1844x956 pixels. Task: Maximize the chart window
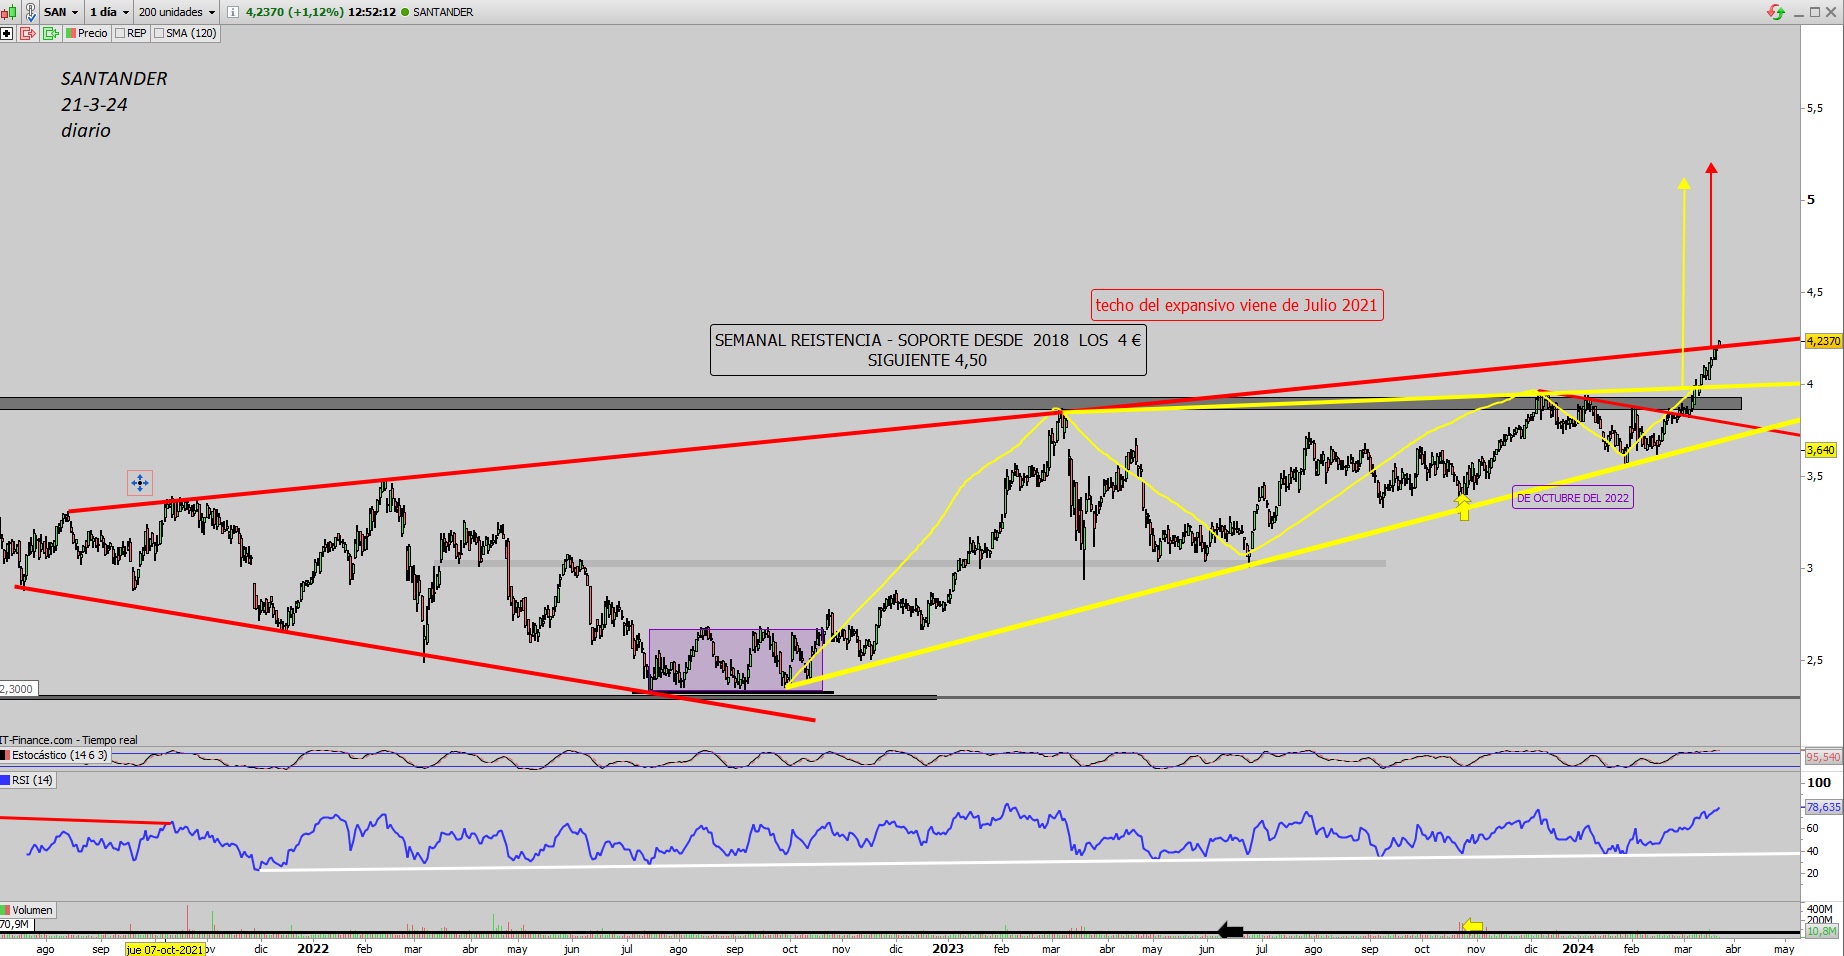point(1815,12)
